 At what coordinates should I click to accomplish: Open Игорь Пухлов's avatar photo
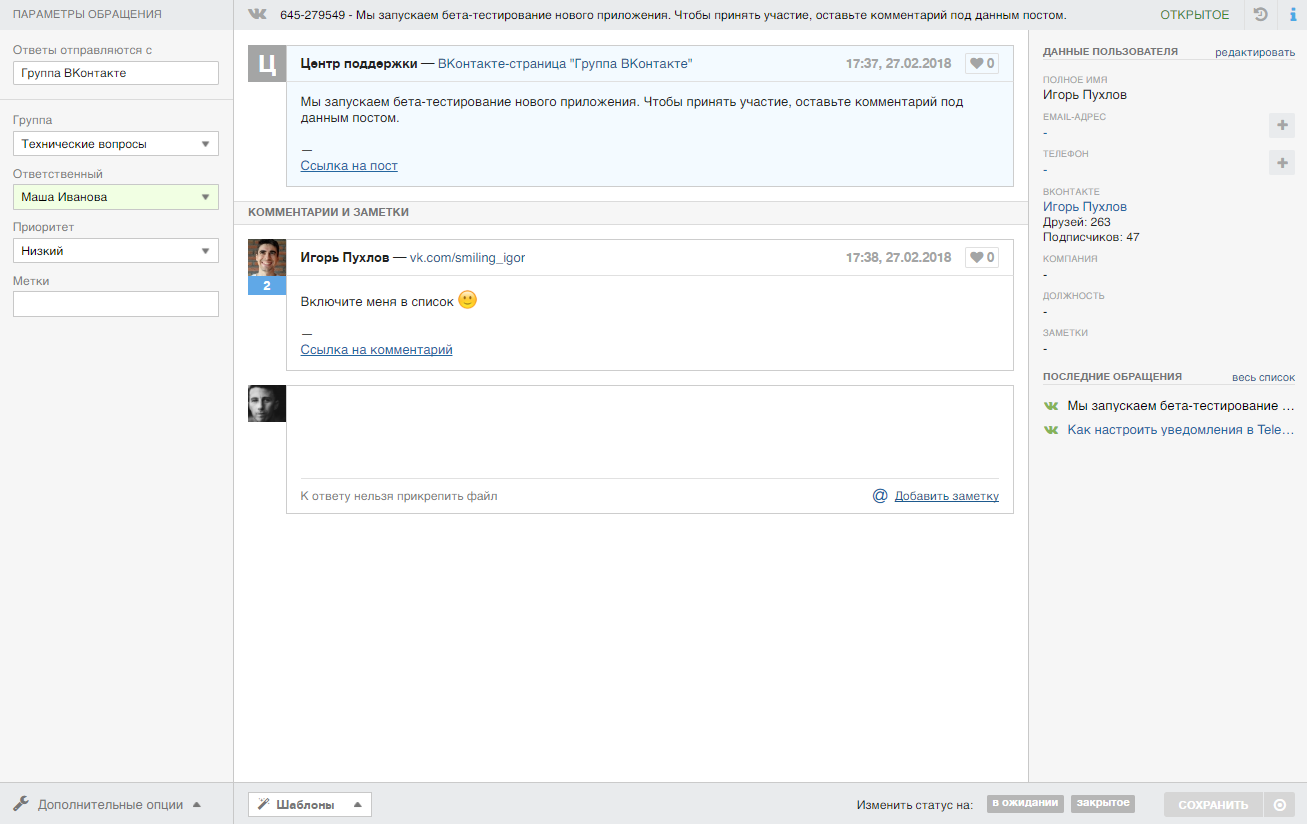(267, 258)
